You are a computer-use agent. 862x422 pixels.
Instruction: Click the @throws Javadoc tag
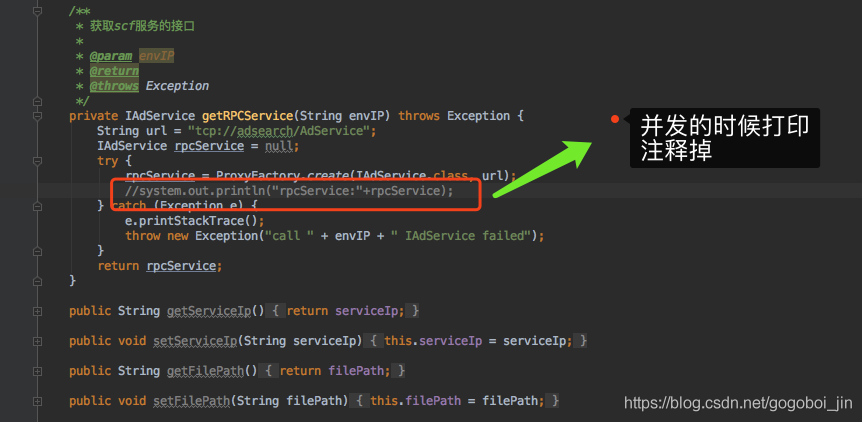(x=114, y=86)
